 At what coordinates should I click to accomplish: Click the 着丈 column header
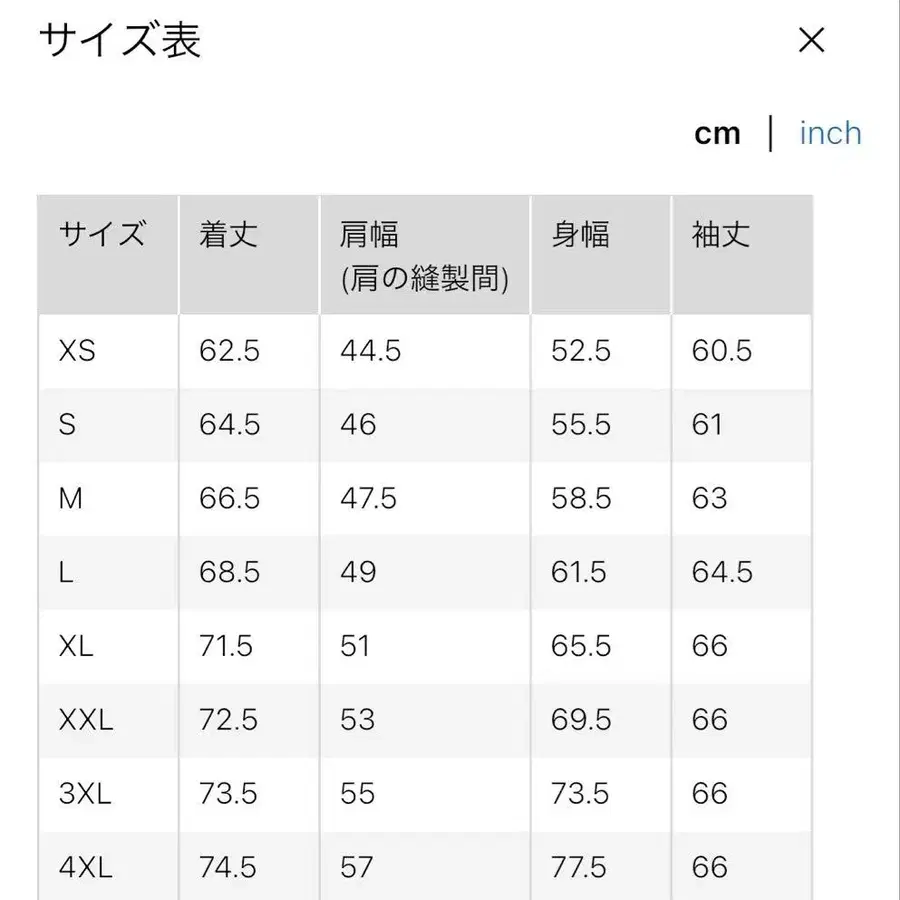coord(226,236)
